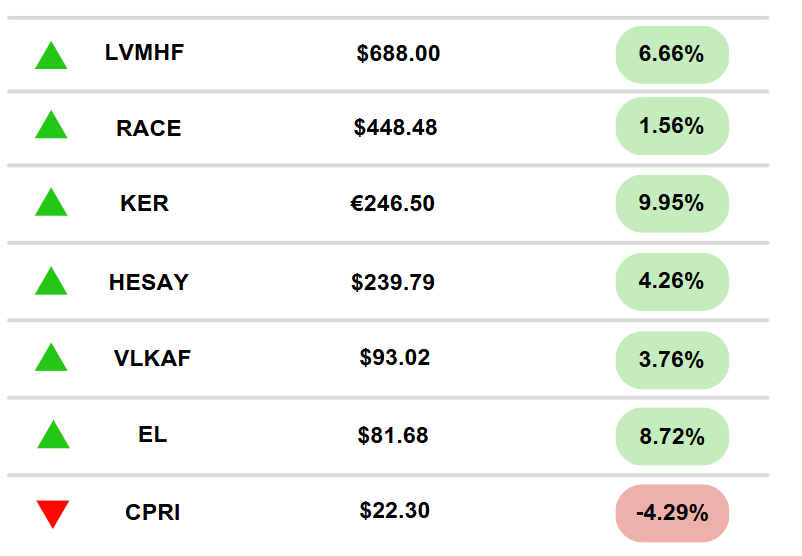The height and width of the screenshot is (556, 802).
Task: Select the $688.00 price value
Action: [x=398, y=53]
